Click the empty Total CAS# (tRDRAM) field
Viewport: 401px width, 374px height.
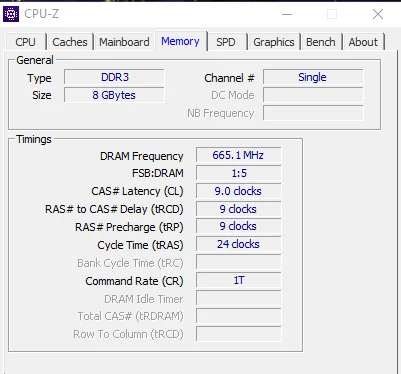click(x=239, y=316)
